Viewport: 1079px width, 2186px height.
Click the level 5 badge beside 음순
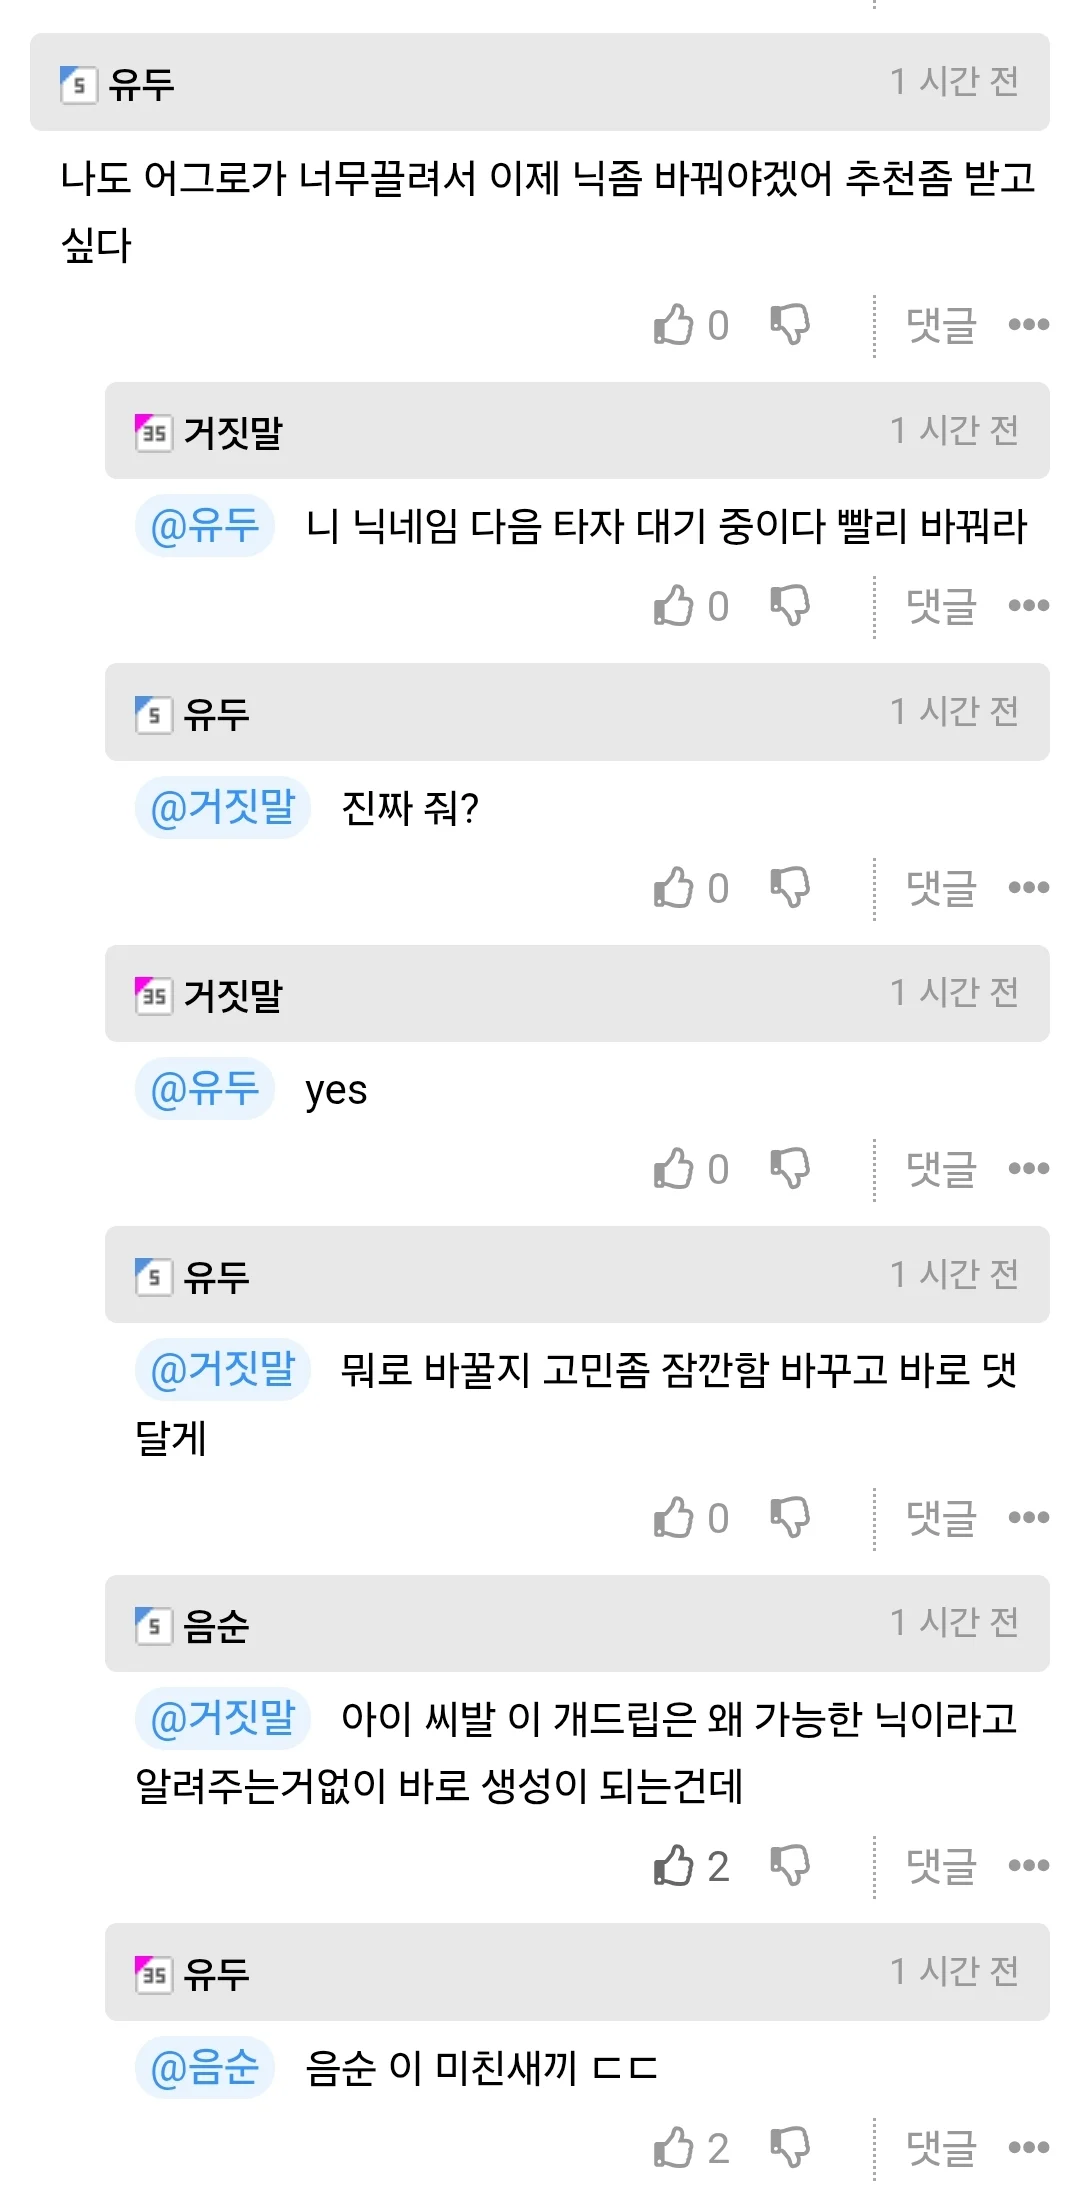153,1626
